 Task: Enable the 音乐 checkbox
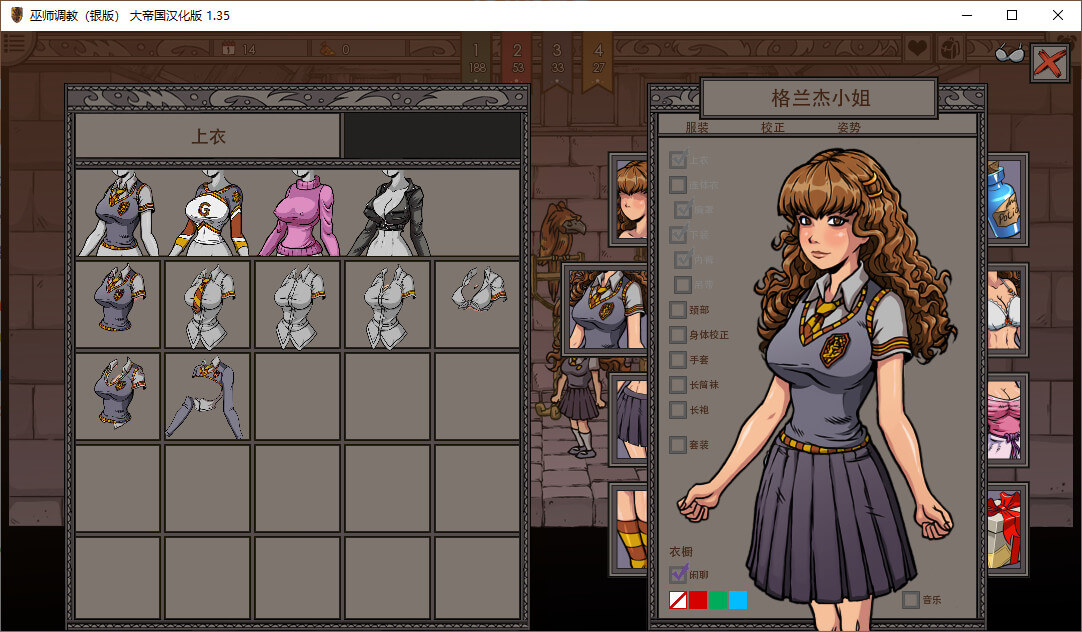[911, 600]
